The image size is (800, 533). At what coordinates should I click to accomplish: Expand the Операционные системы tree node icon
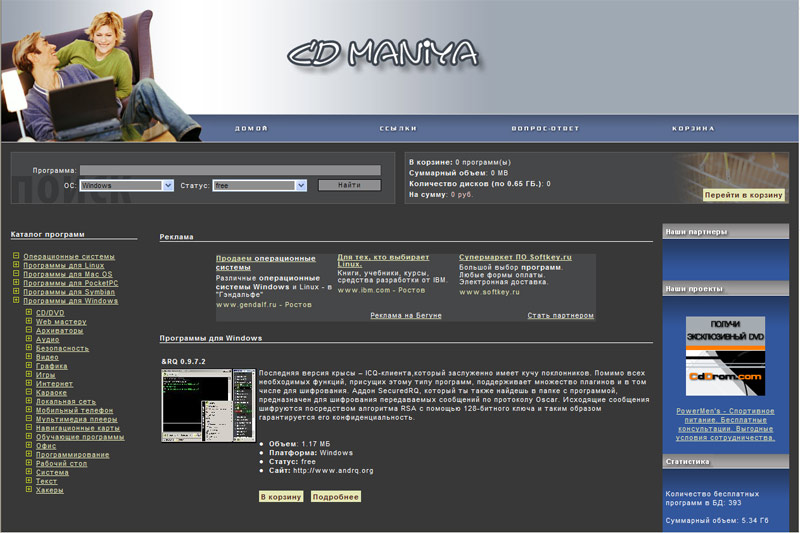tap(16, 256)
